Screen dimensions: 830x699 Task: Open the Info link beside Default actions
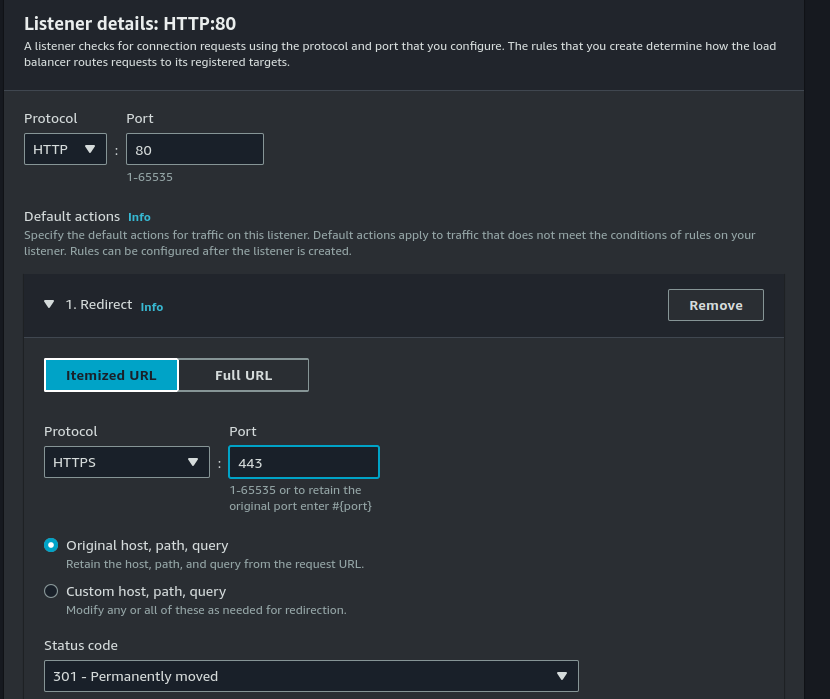pos(139,217)
